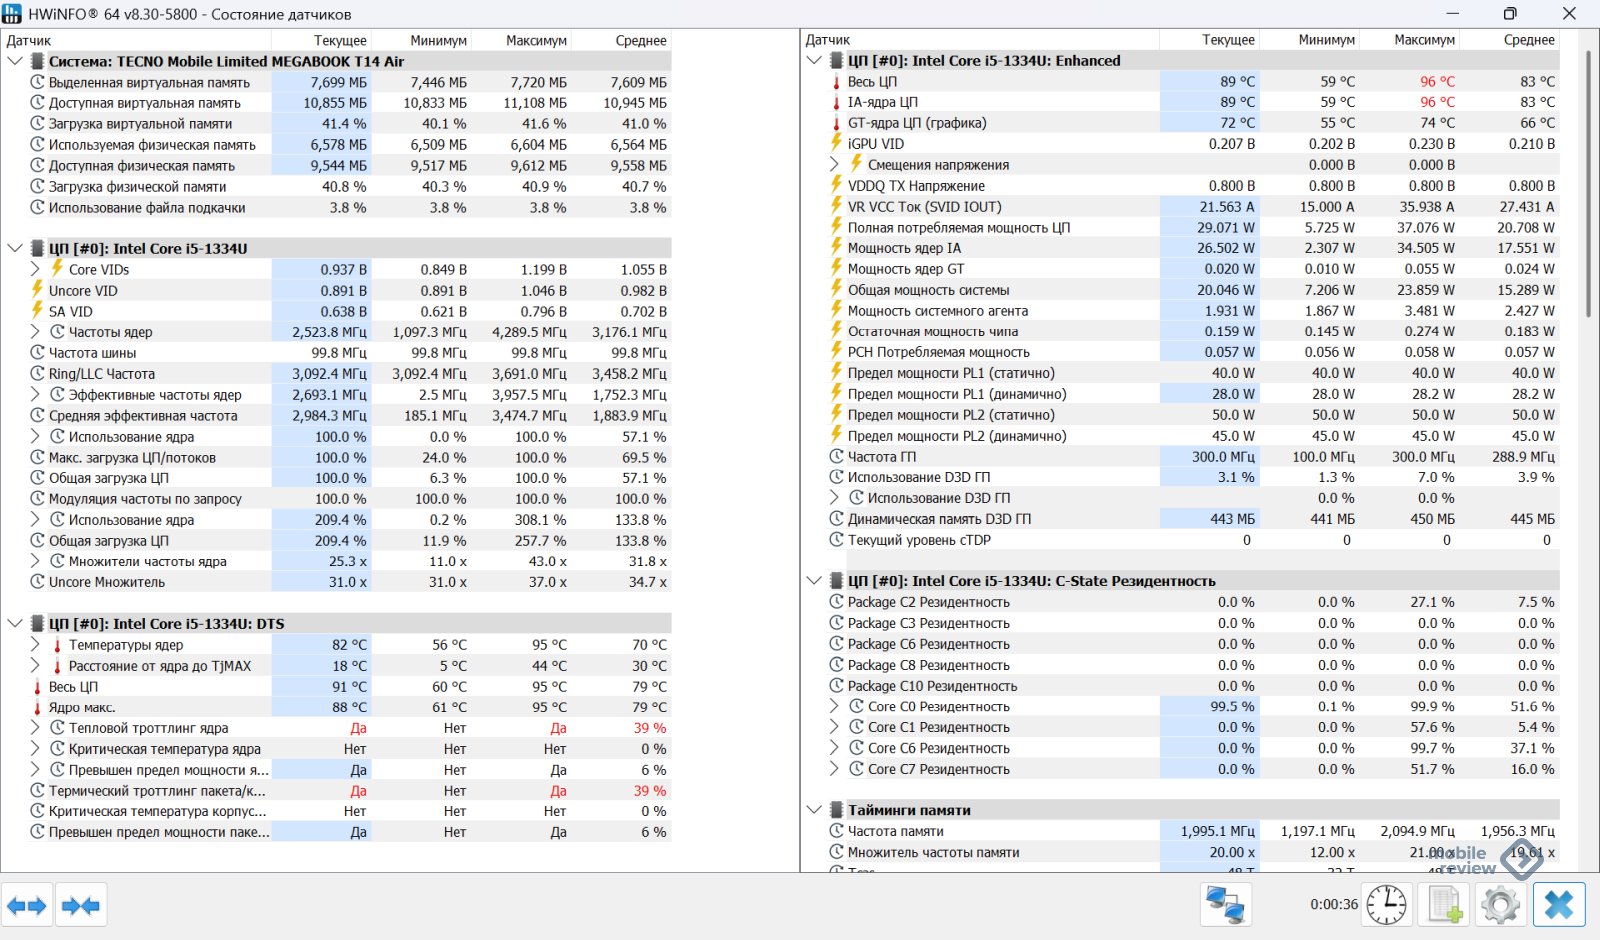Open the network remote monitoring icon

(x=1225, y=905)
